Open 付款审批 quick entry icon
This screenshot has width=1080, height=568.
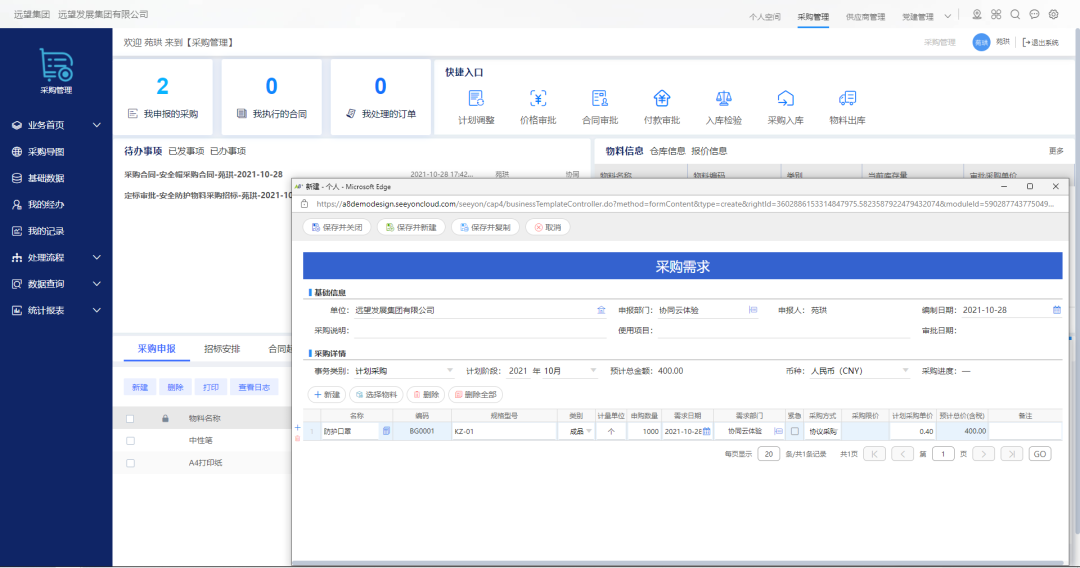tap(662, 98)
